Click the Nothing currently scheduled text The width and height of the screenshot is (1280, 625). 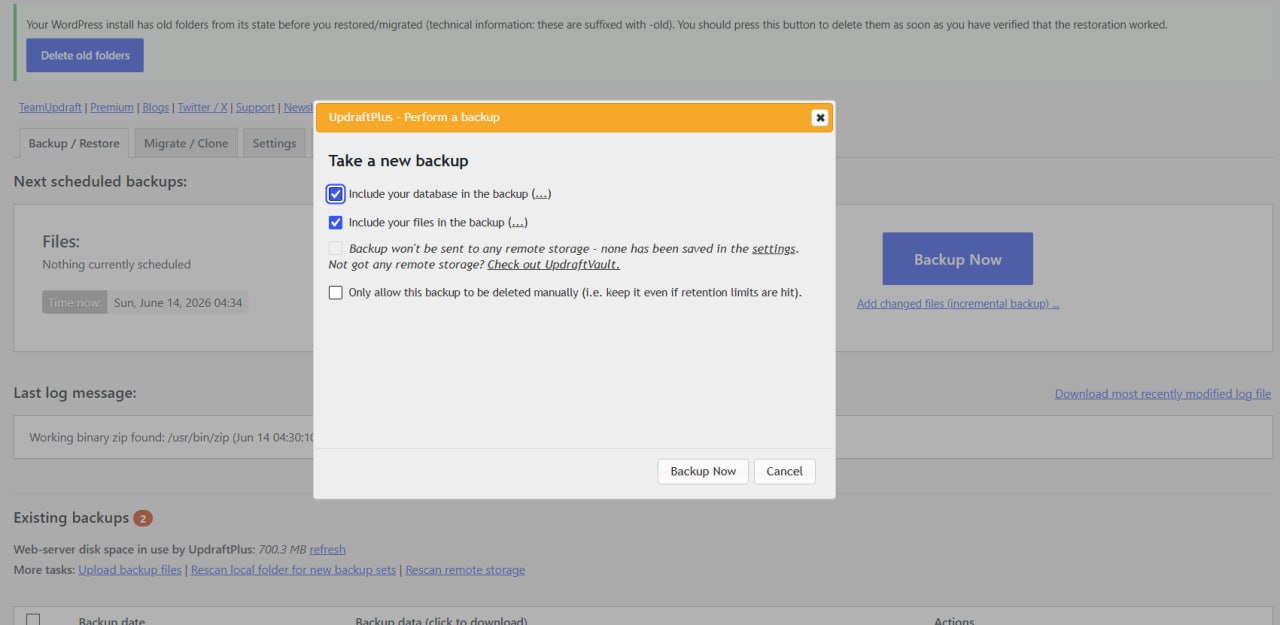point(116,265)
